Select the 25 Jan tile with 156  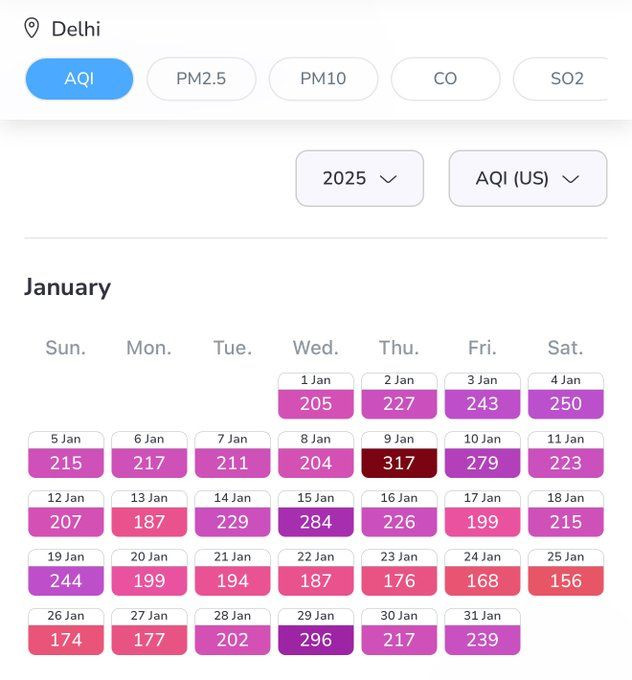(566, 572)
